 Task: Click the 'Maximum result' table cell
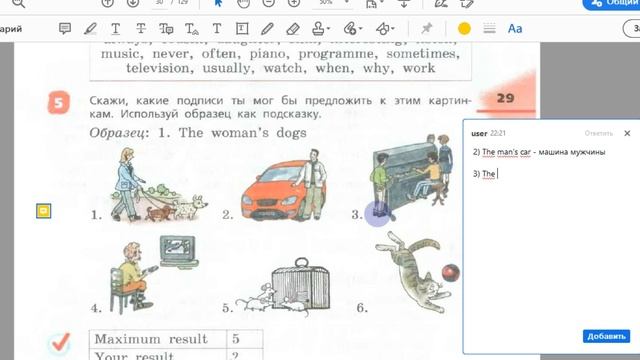[x=158, y=339]
